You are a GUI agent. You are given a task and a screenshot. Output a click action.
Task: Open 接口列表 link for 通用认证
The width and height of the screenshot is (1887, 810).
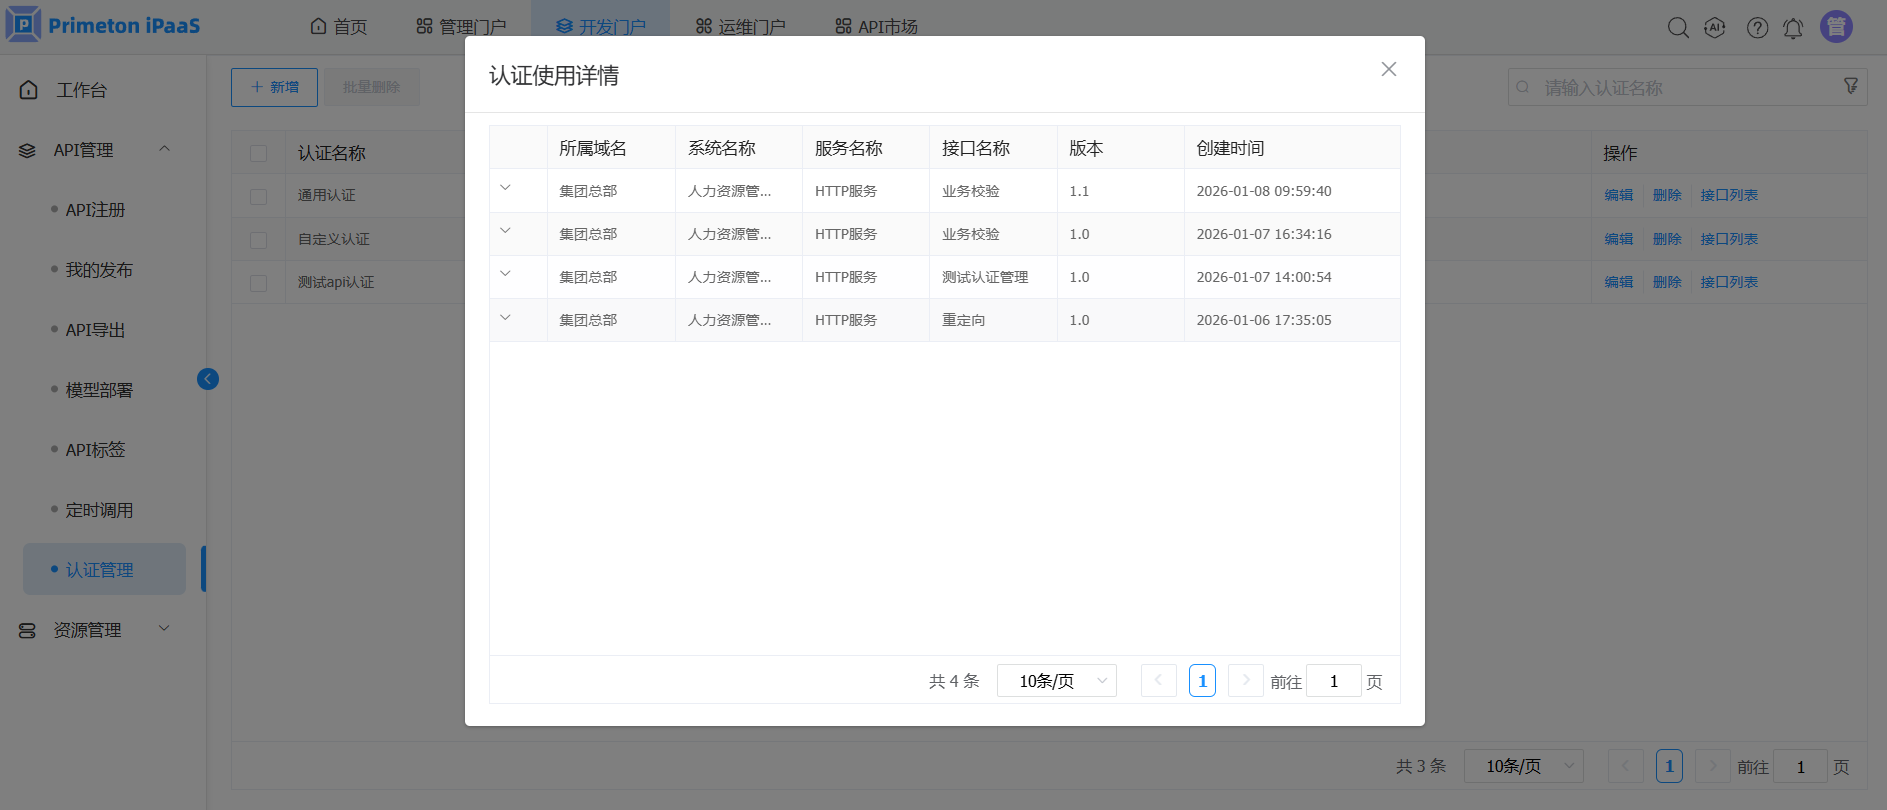click(x=1729, y=196)
